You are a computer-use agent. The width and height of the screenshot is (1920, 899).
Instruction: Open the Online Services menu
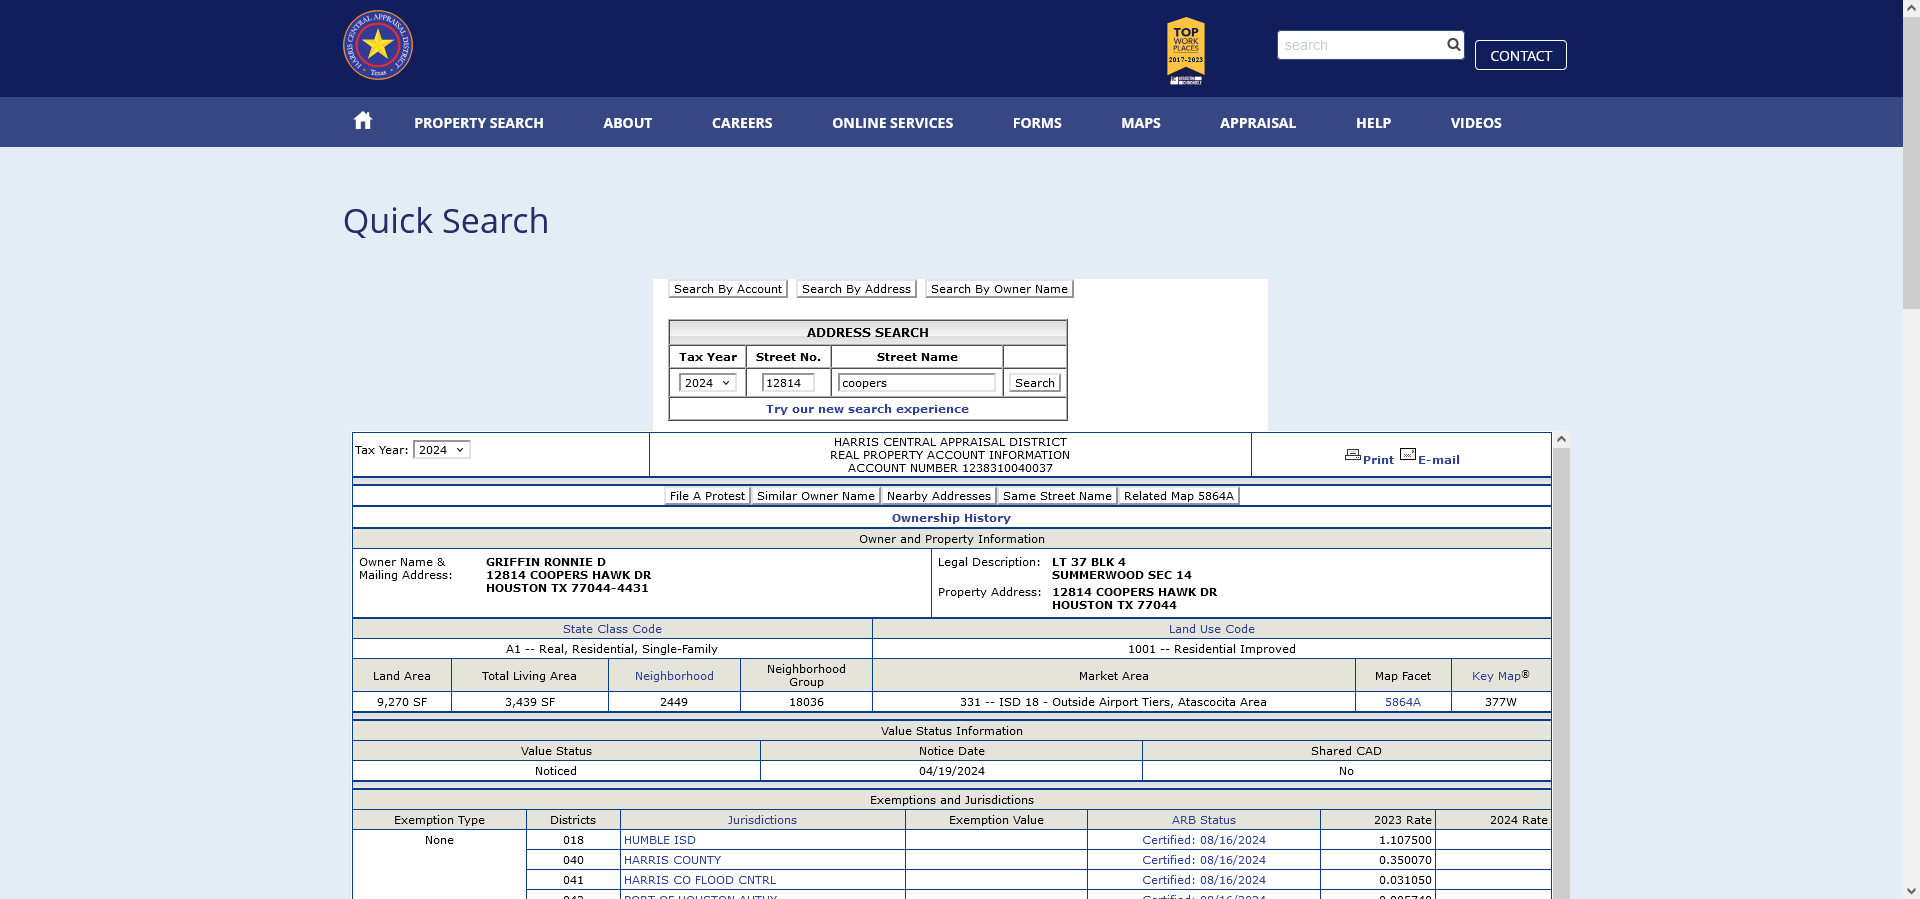point(893,123)
